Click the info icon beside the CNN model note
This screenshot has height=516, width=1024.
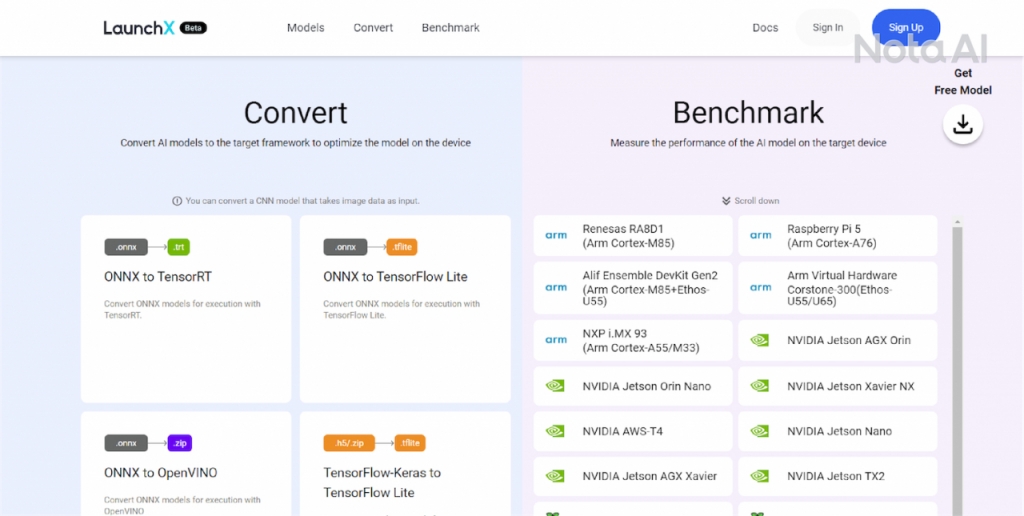tap(177, 201)
